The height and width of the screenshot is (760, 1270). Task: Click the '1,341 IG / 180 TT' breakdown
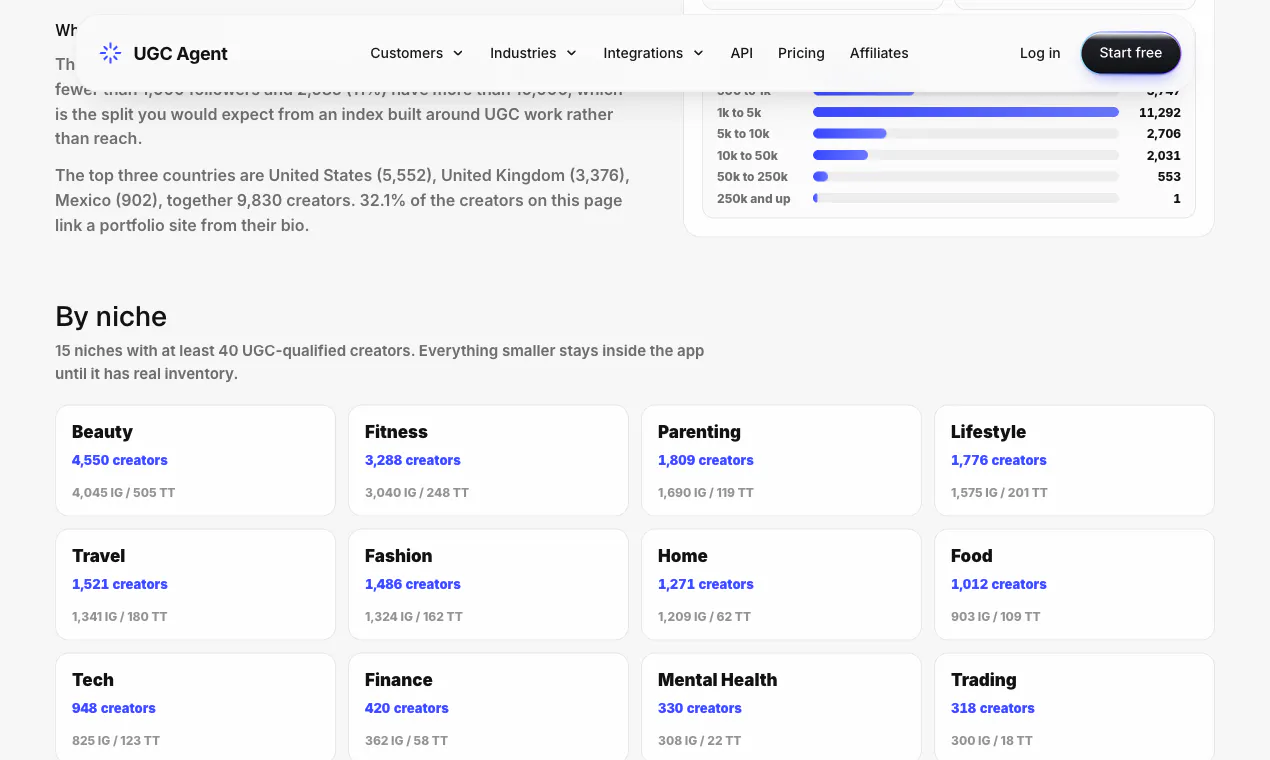(x=119, y=617)
